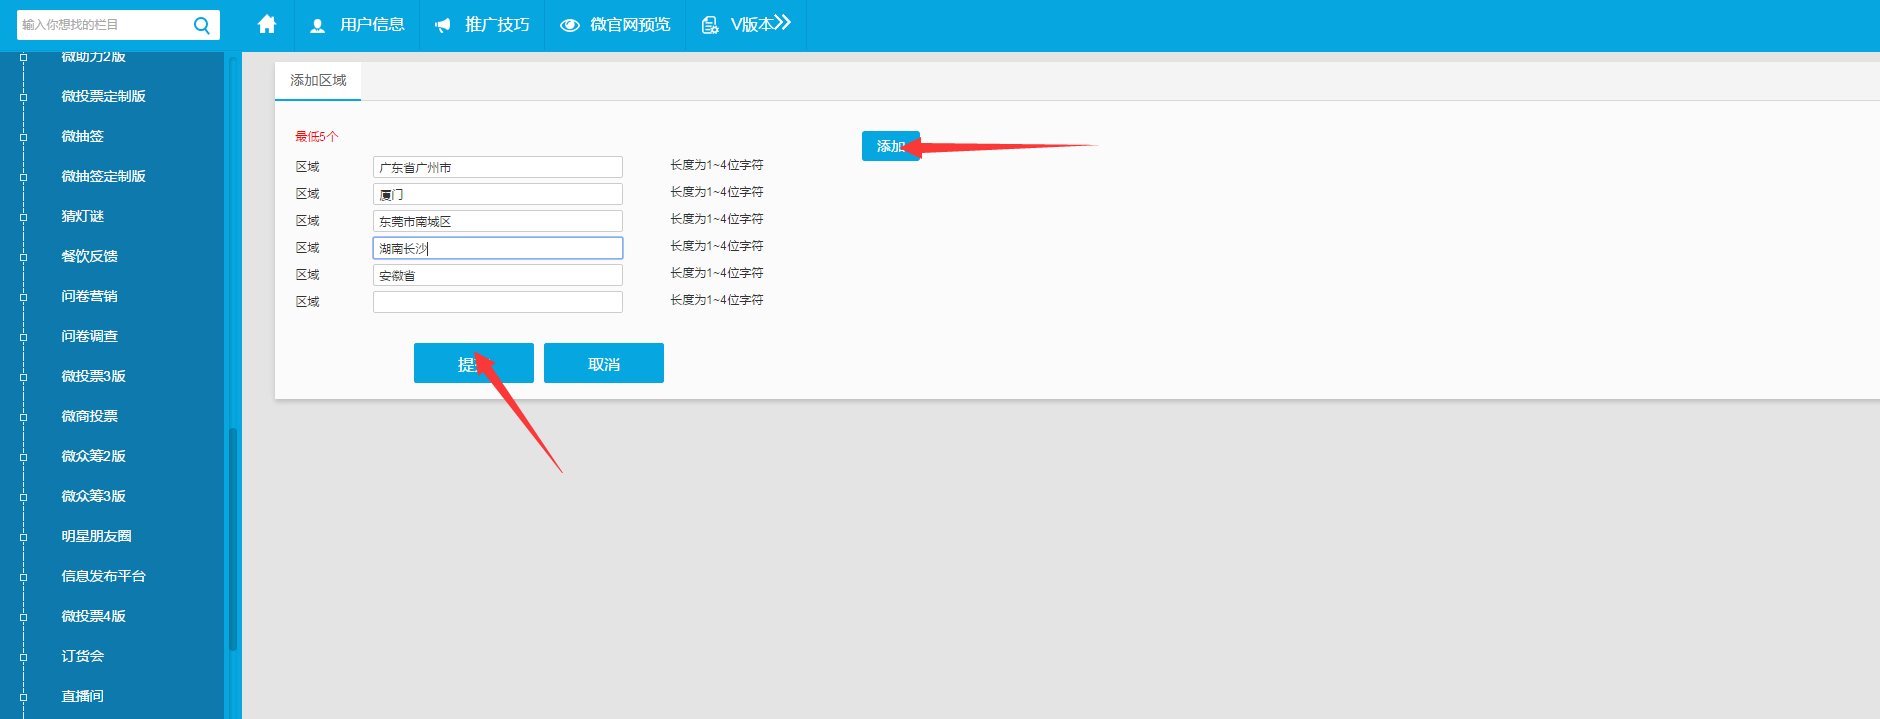Expand the V版本 menu arrows

(x=780, y=23)
